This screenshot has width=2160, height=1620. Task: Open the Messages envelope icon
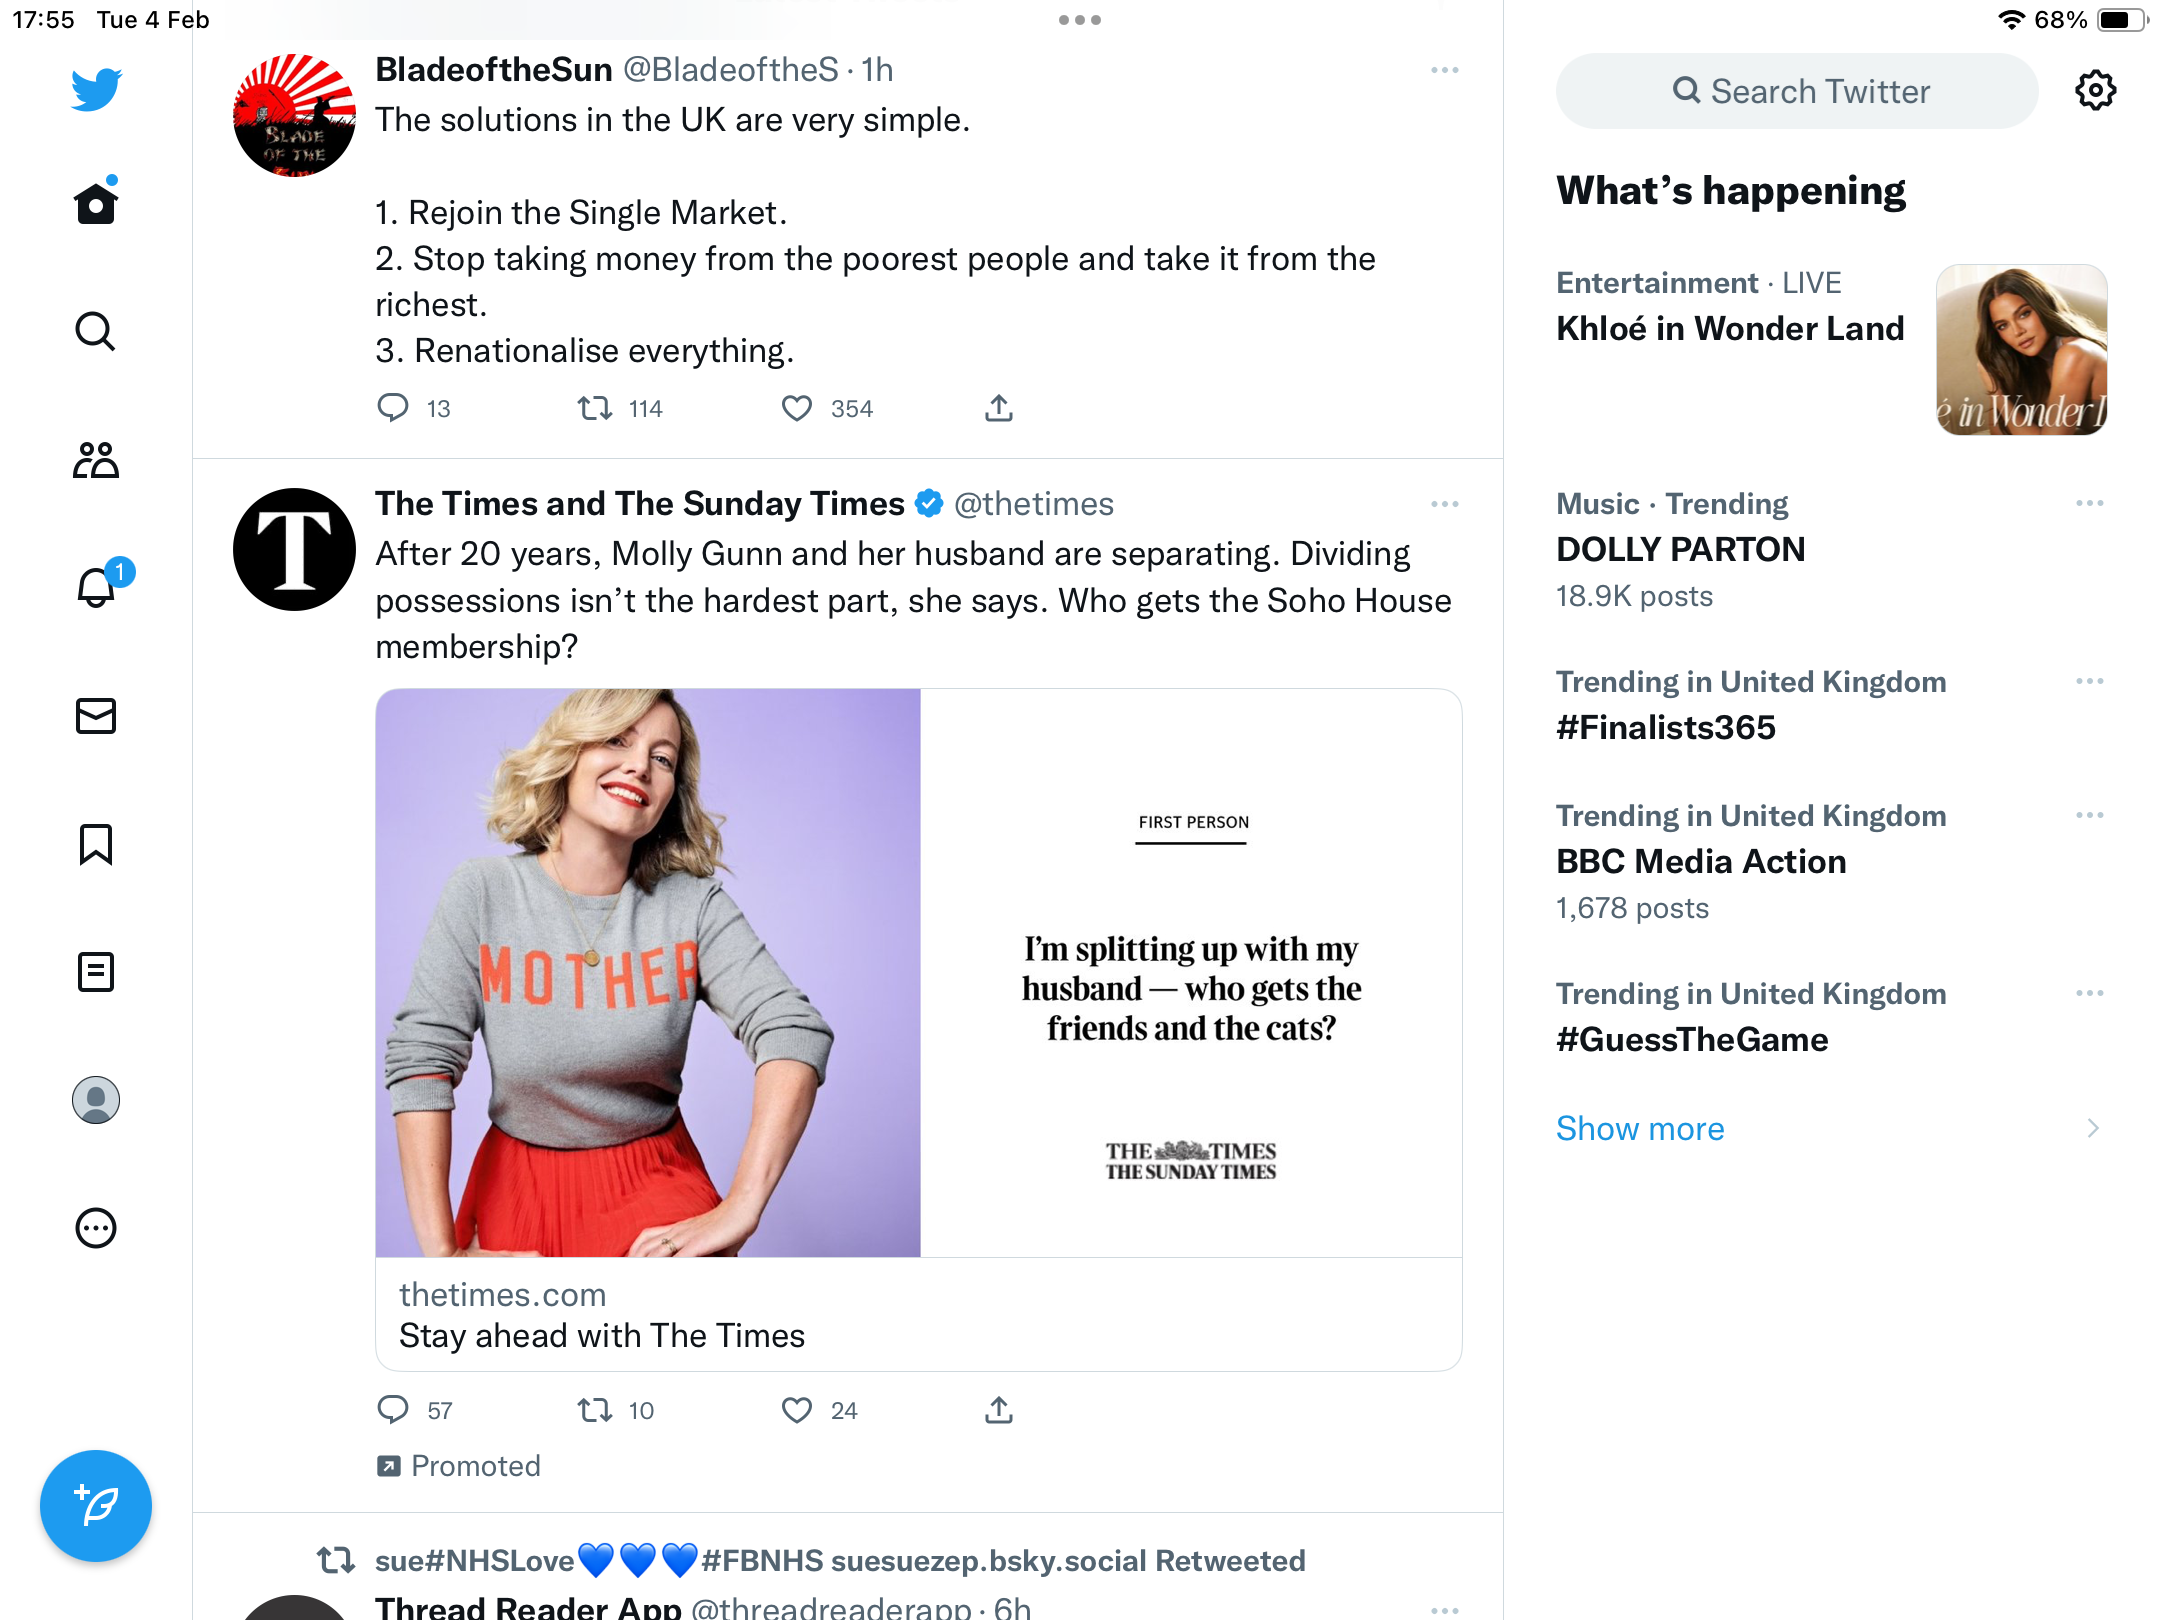tap(96, 716)
